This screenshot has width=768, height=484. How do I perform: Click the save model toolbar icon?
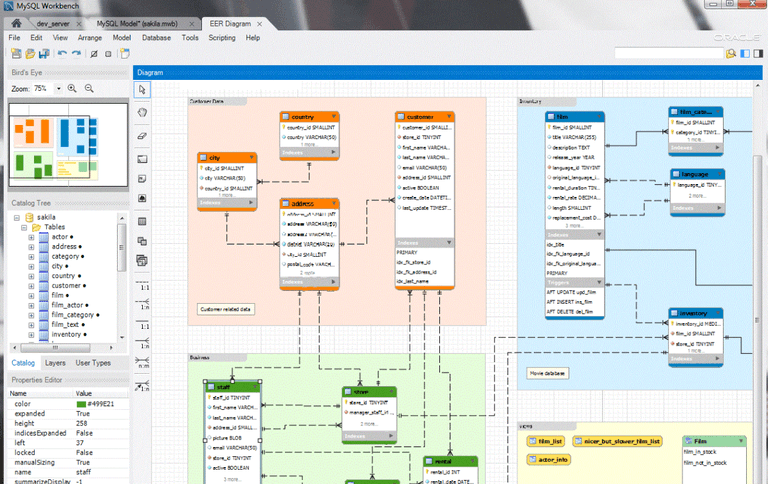coord(44,53)
